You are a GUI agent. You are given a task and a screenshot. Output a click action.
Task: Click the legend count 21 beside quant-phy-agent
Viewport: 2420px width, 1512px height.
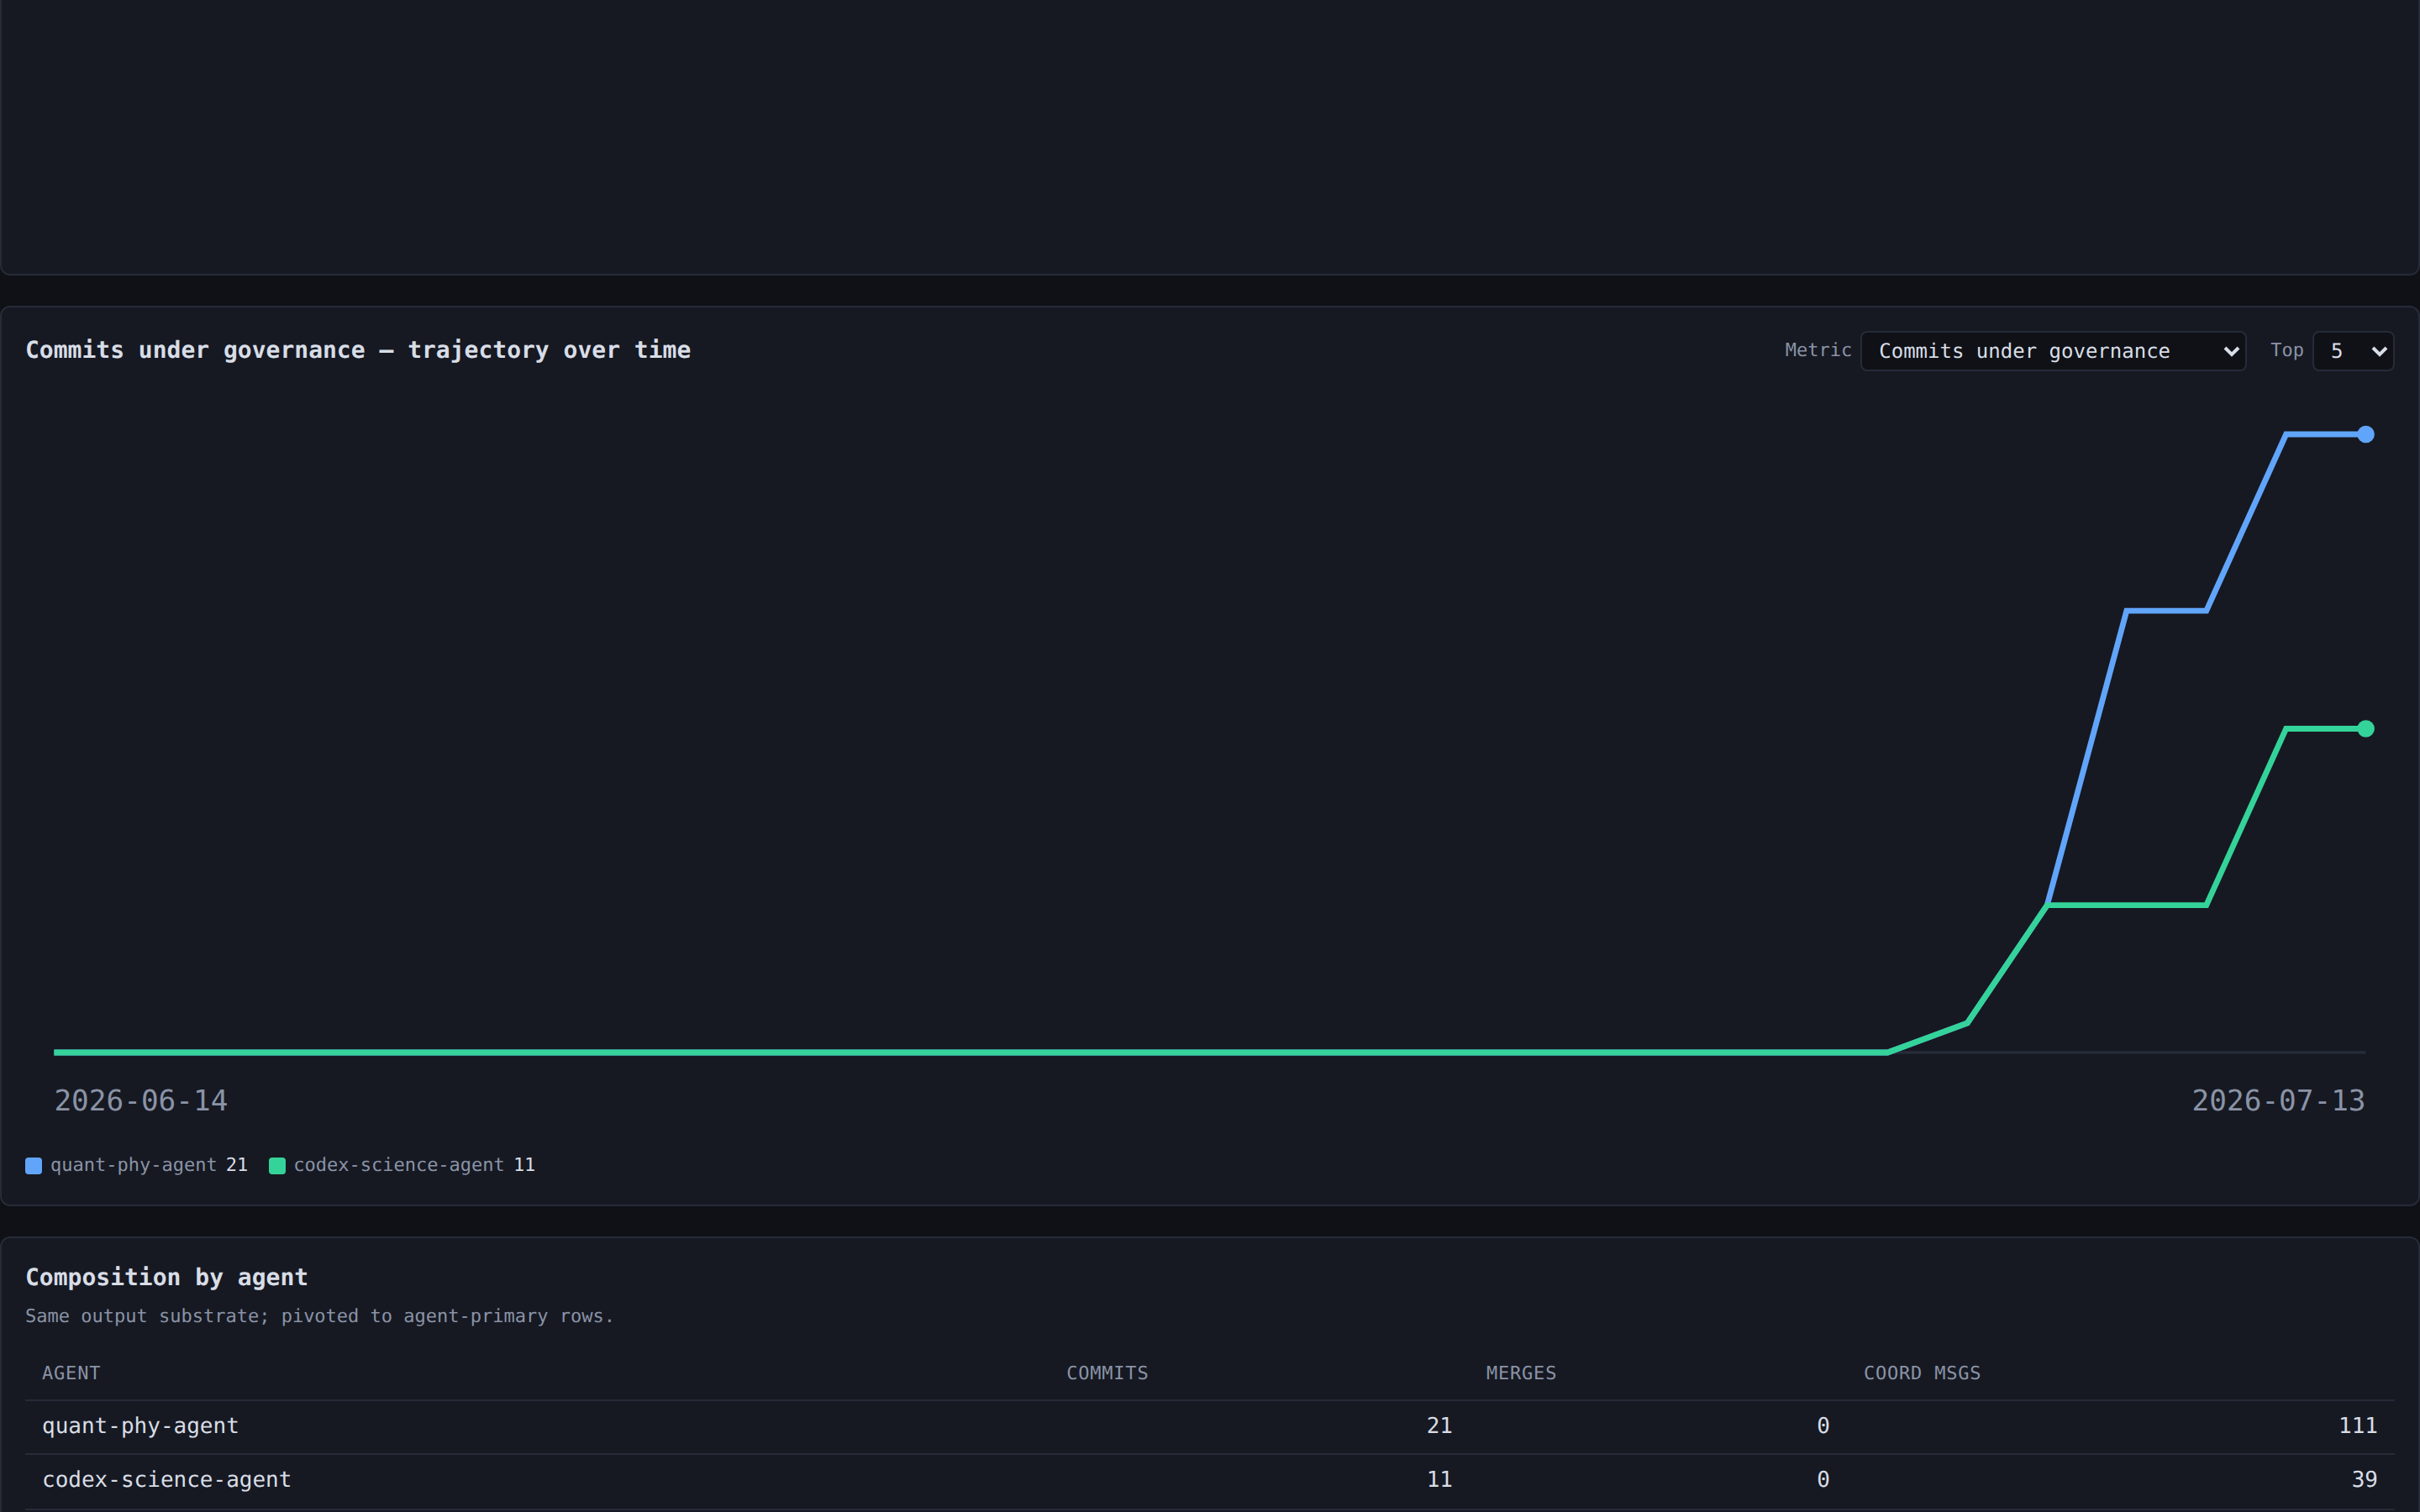click(x=236, y=1165)
